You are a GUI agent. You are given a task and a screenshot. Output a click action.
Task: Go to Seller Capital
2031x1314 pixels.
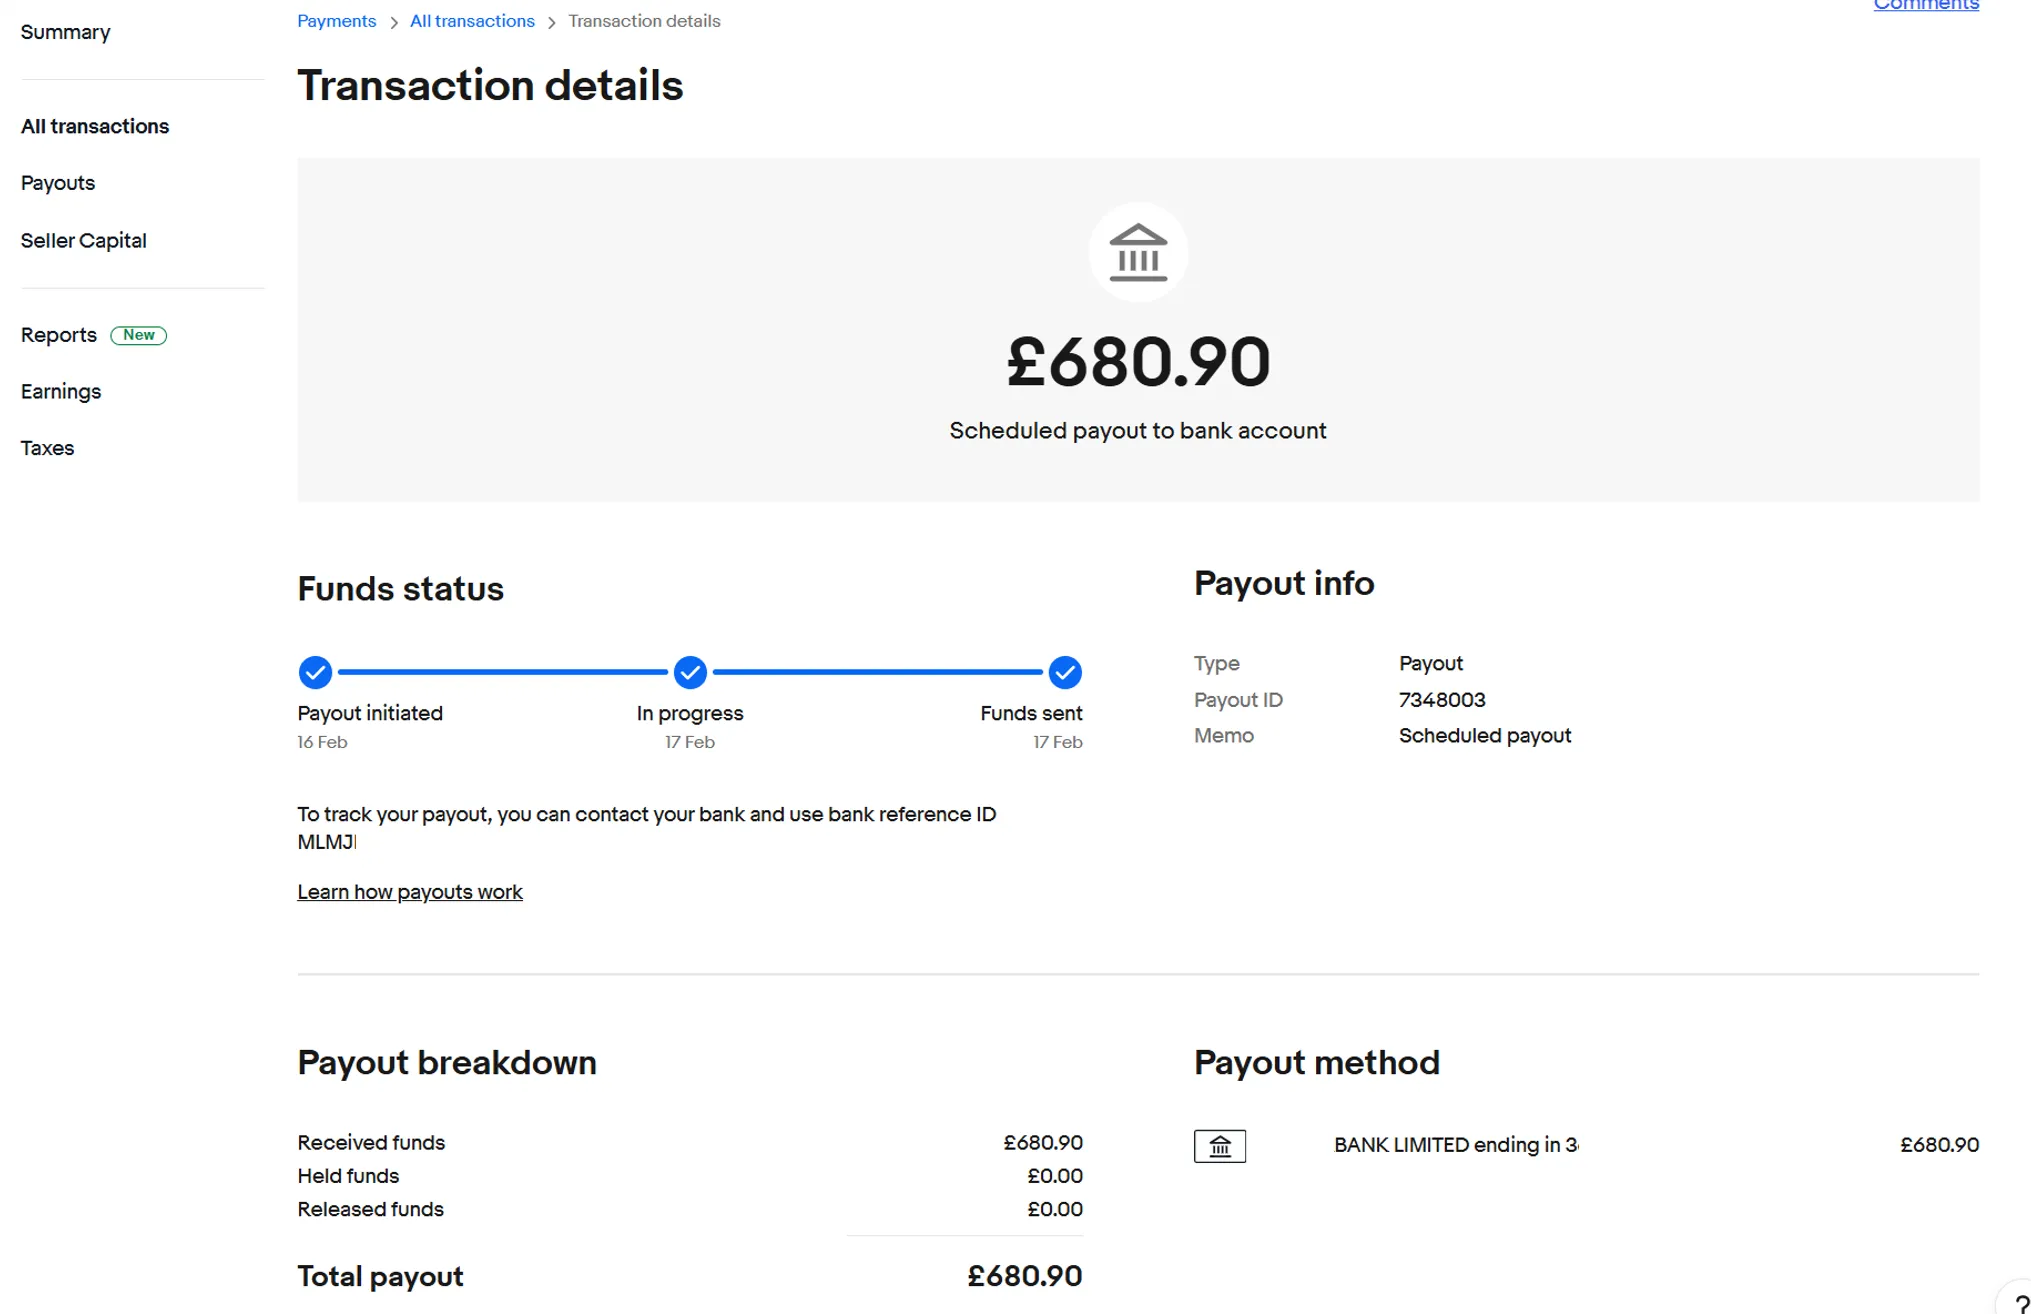[x=83, y=240]
